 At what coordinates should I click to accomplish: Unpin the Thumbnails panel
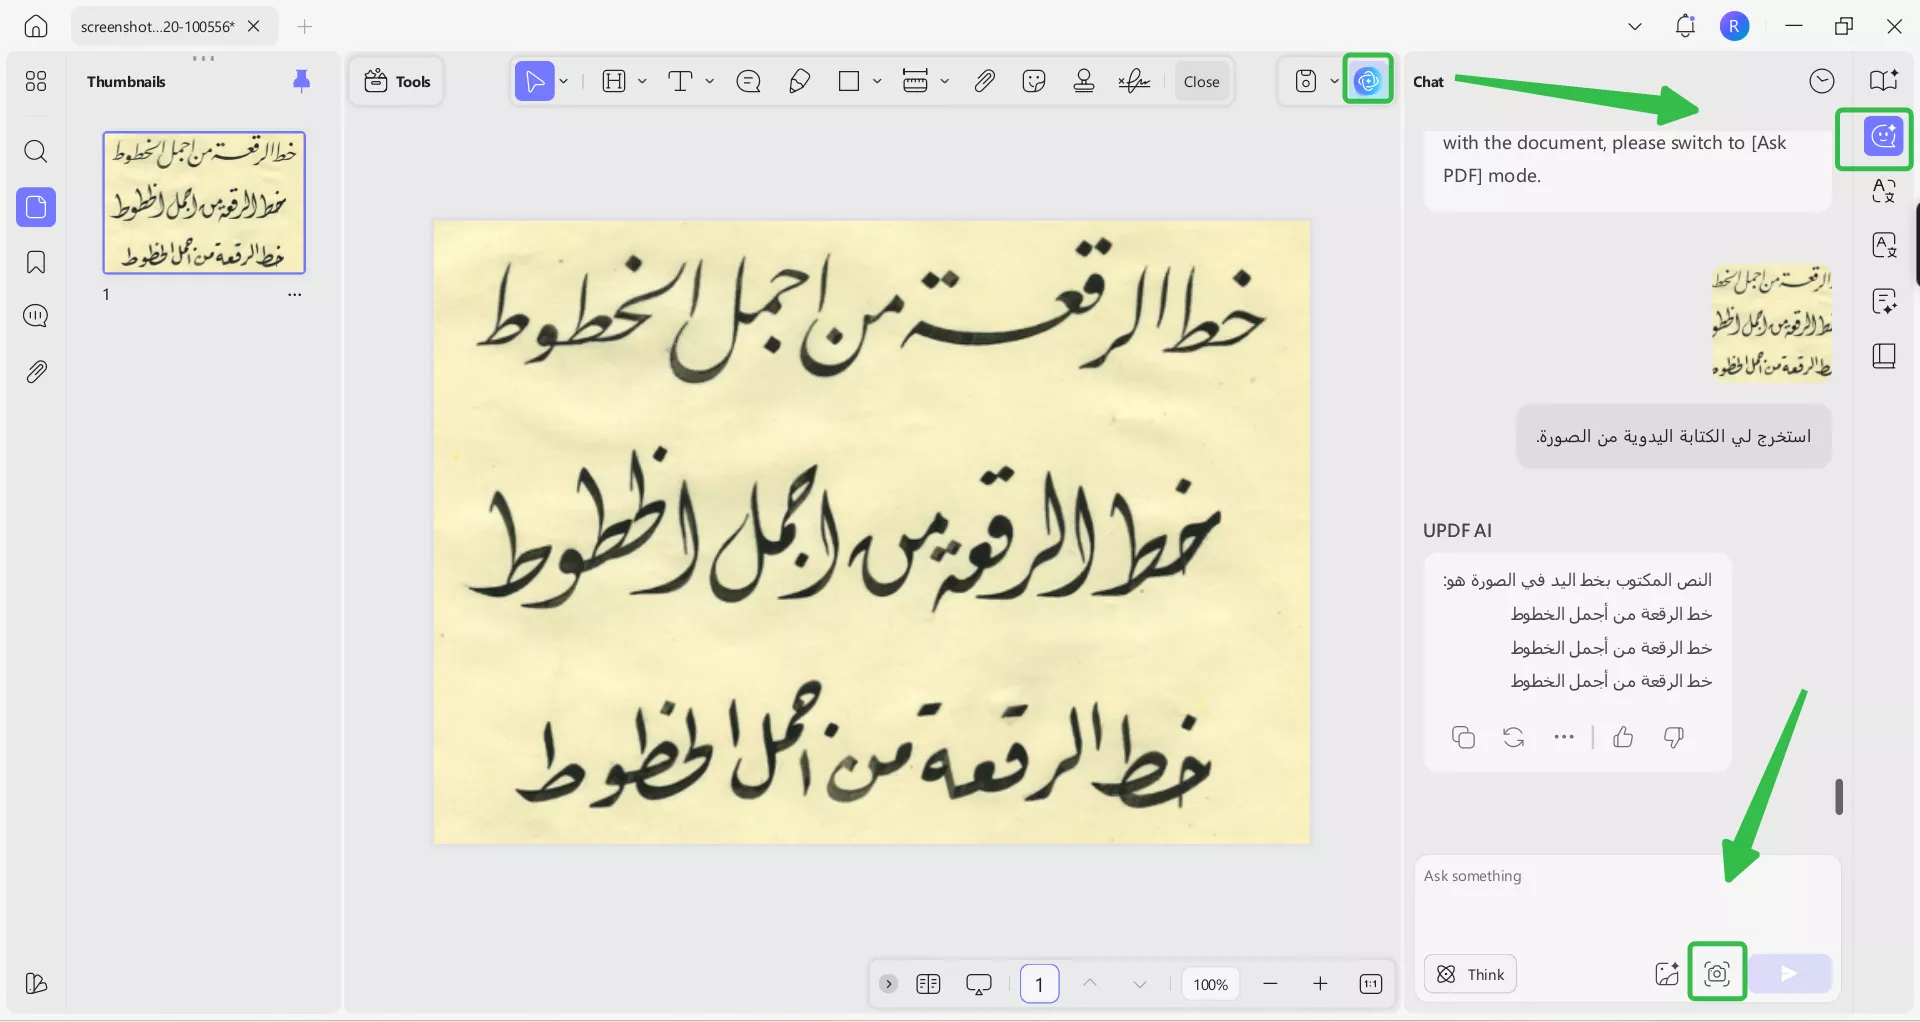(x=301, y=81)
